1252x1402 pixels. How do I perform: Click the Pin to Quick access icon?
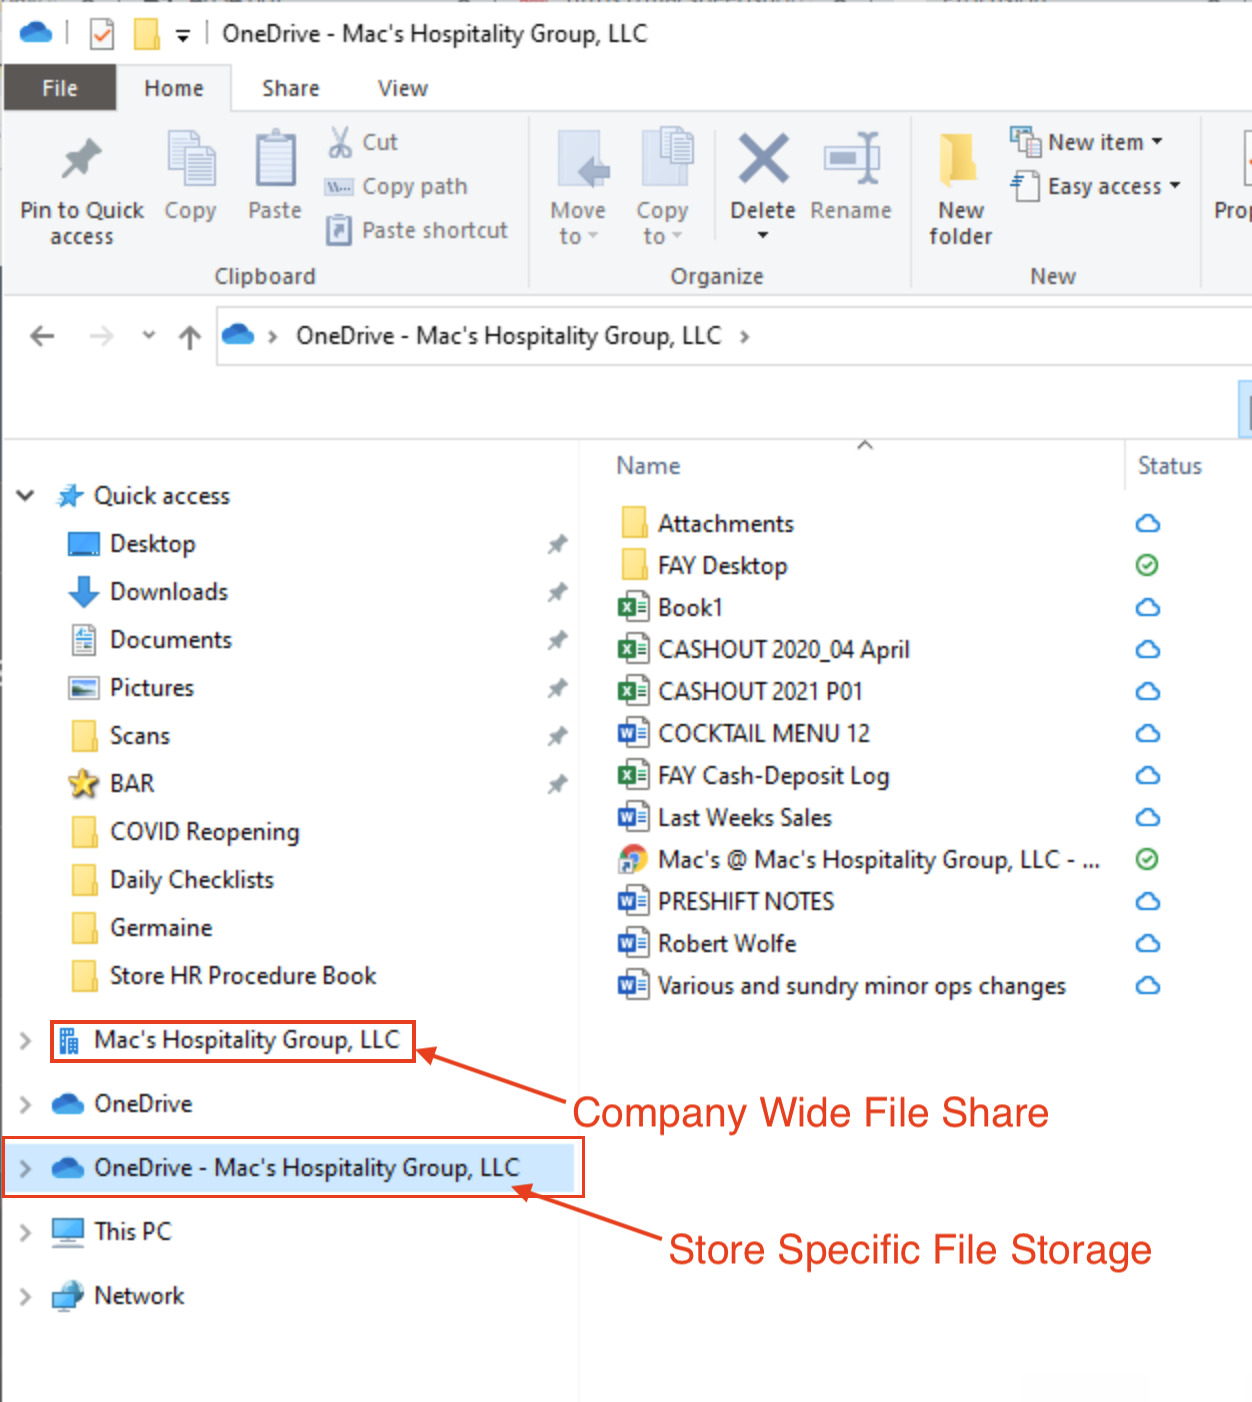(82, 160)
